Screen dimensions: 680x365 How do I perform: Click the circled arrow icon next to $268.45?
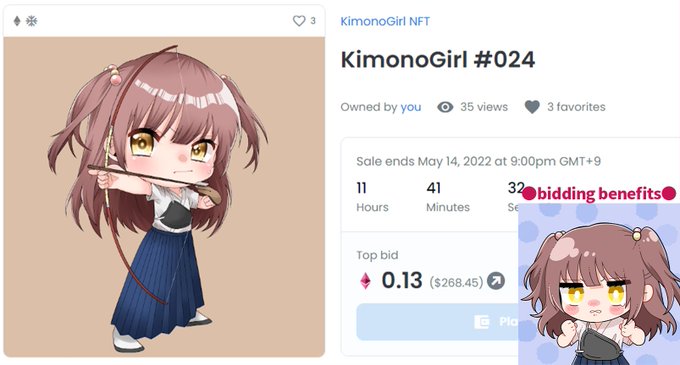pyautogui.click(x=496, y=281)
